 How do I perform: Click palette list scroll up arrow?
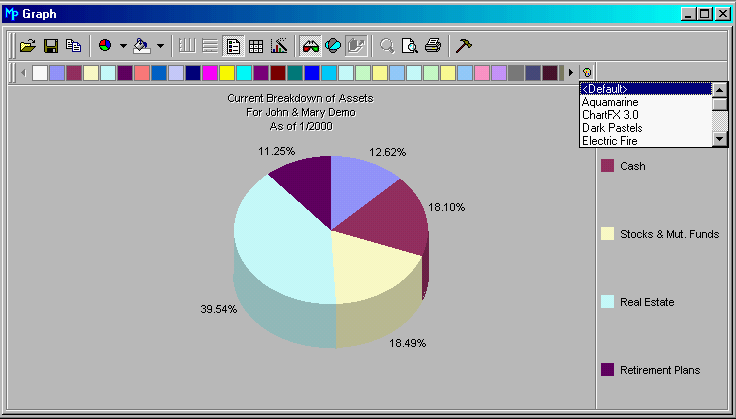pyautogui.click(x=720, y=89)
